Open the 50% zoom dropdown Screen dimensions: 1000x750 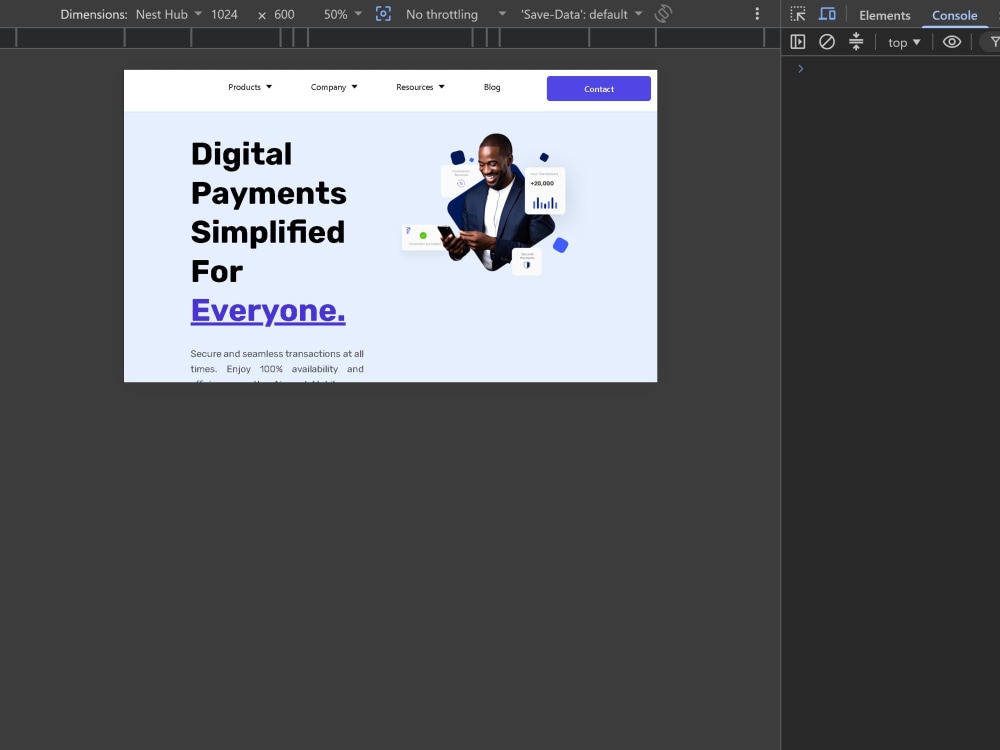point(342,14)
